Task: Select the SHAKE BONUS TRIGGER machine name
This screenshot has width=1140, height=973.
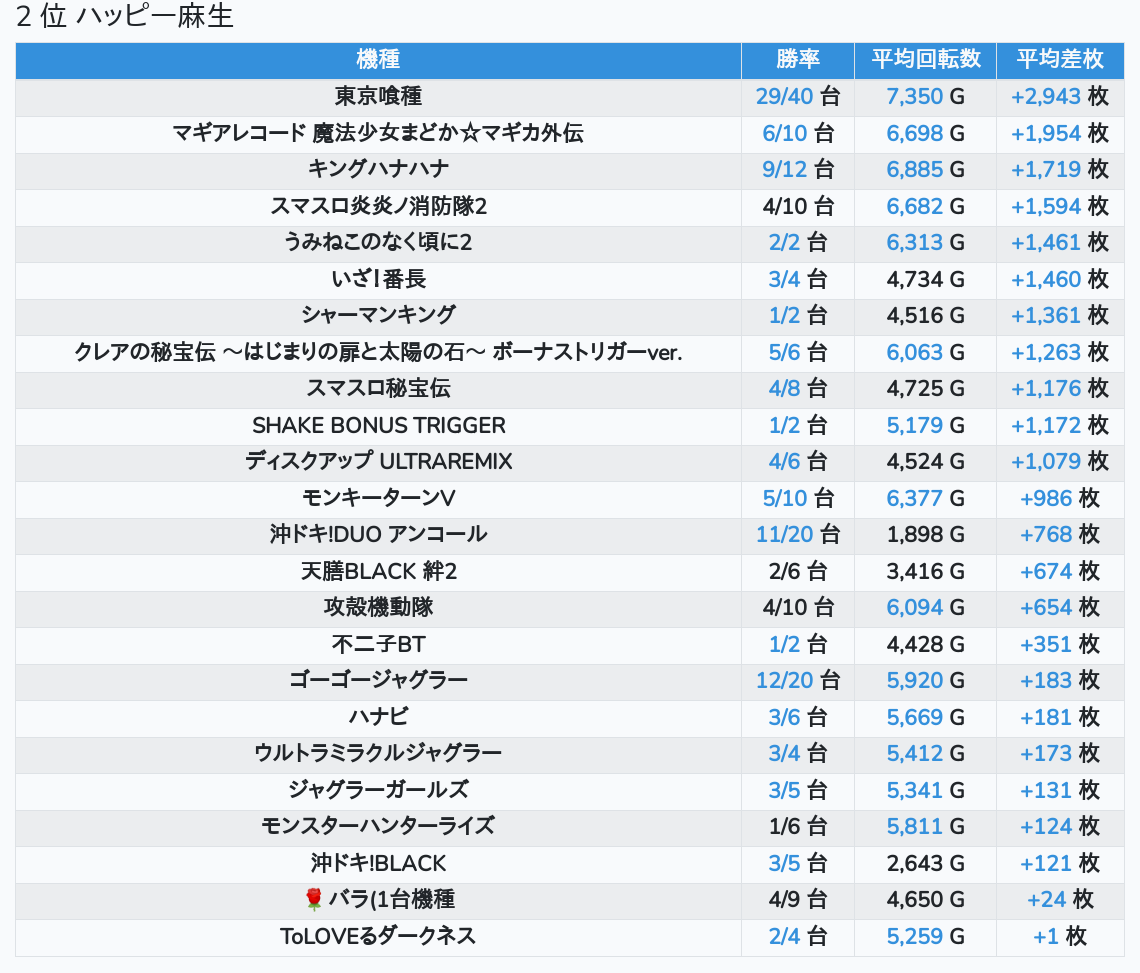Action: [378, 425]
